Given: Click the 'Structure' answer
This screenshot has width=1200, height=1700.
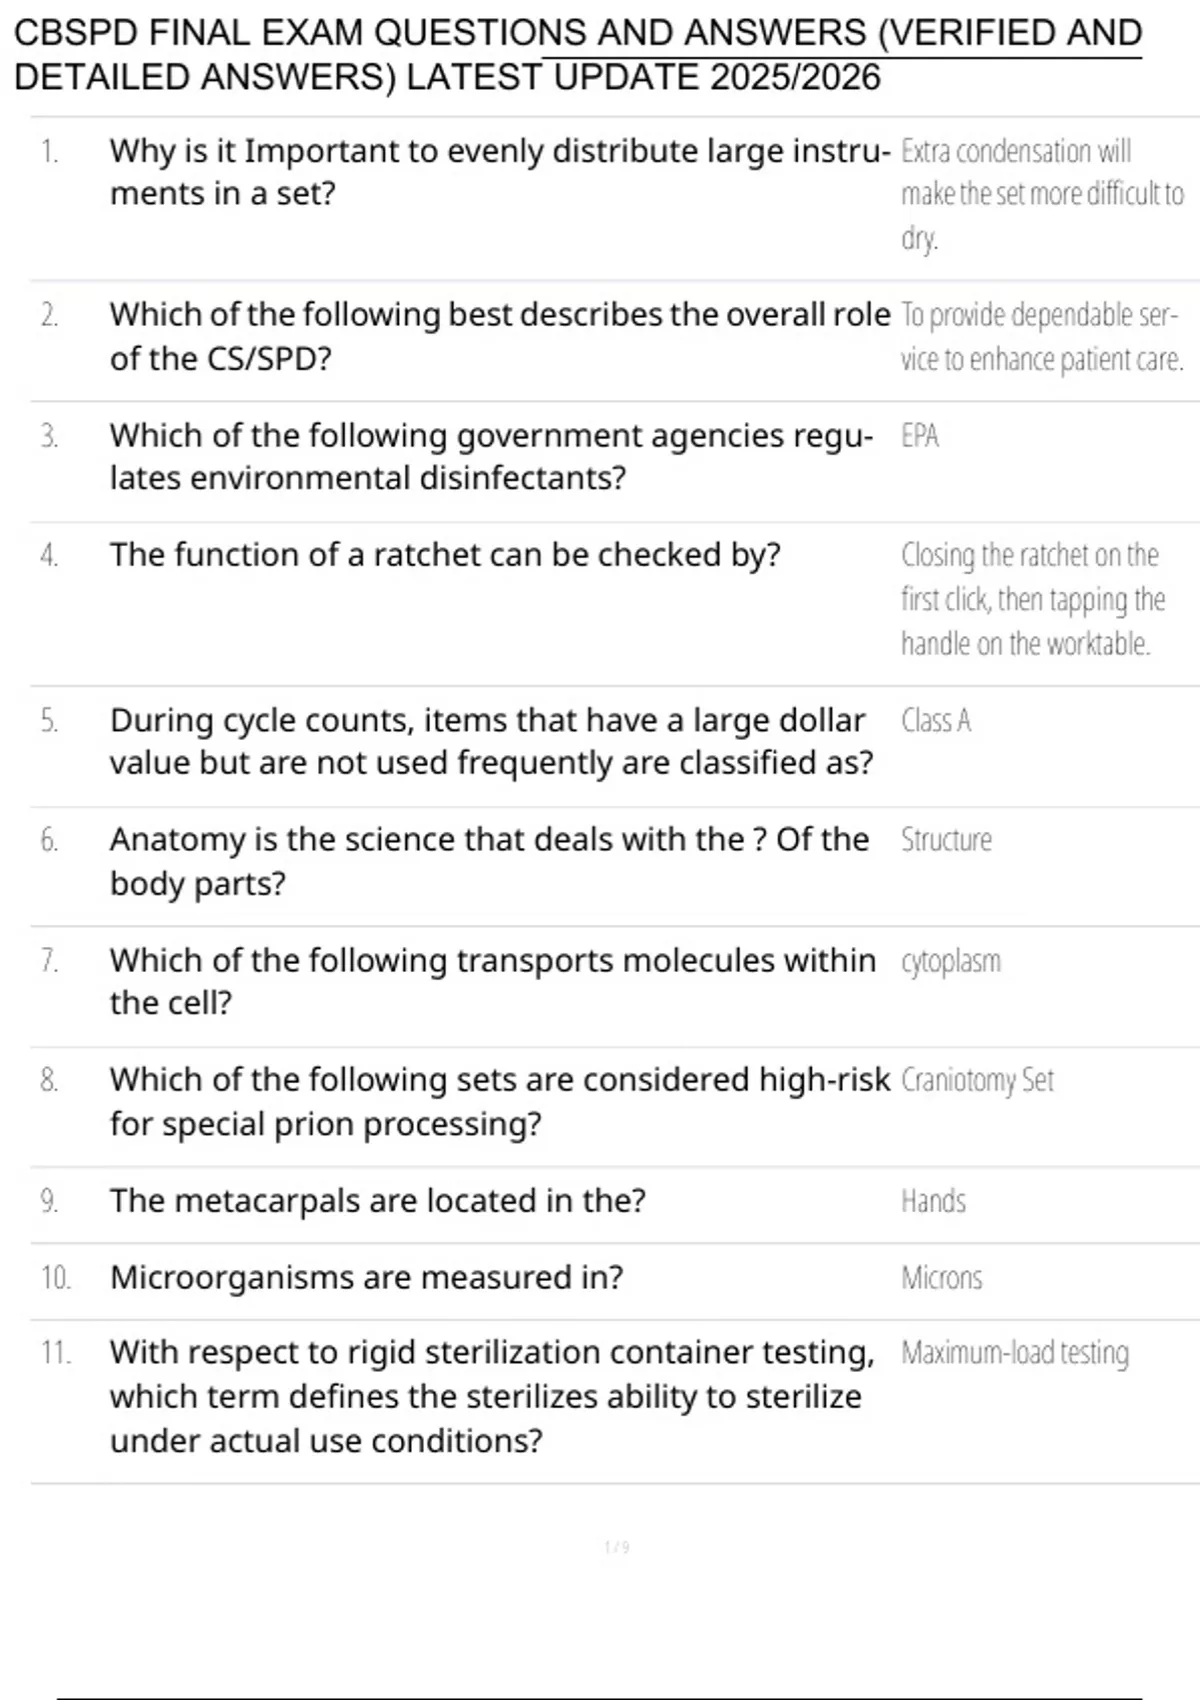Looking at the screenshot, I should click(x=946, y=839).
